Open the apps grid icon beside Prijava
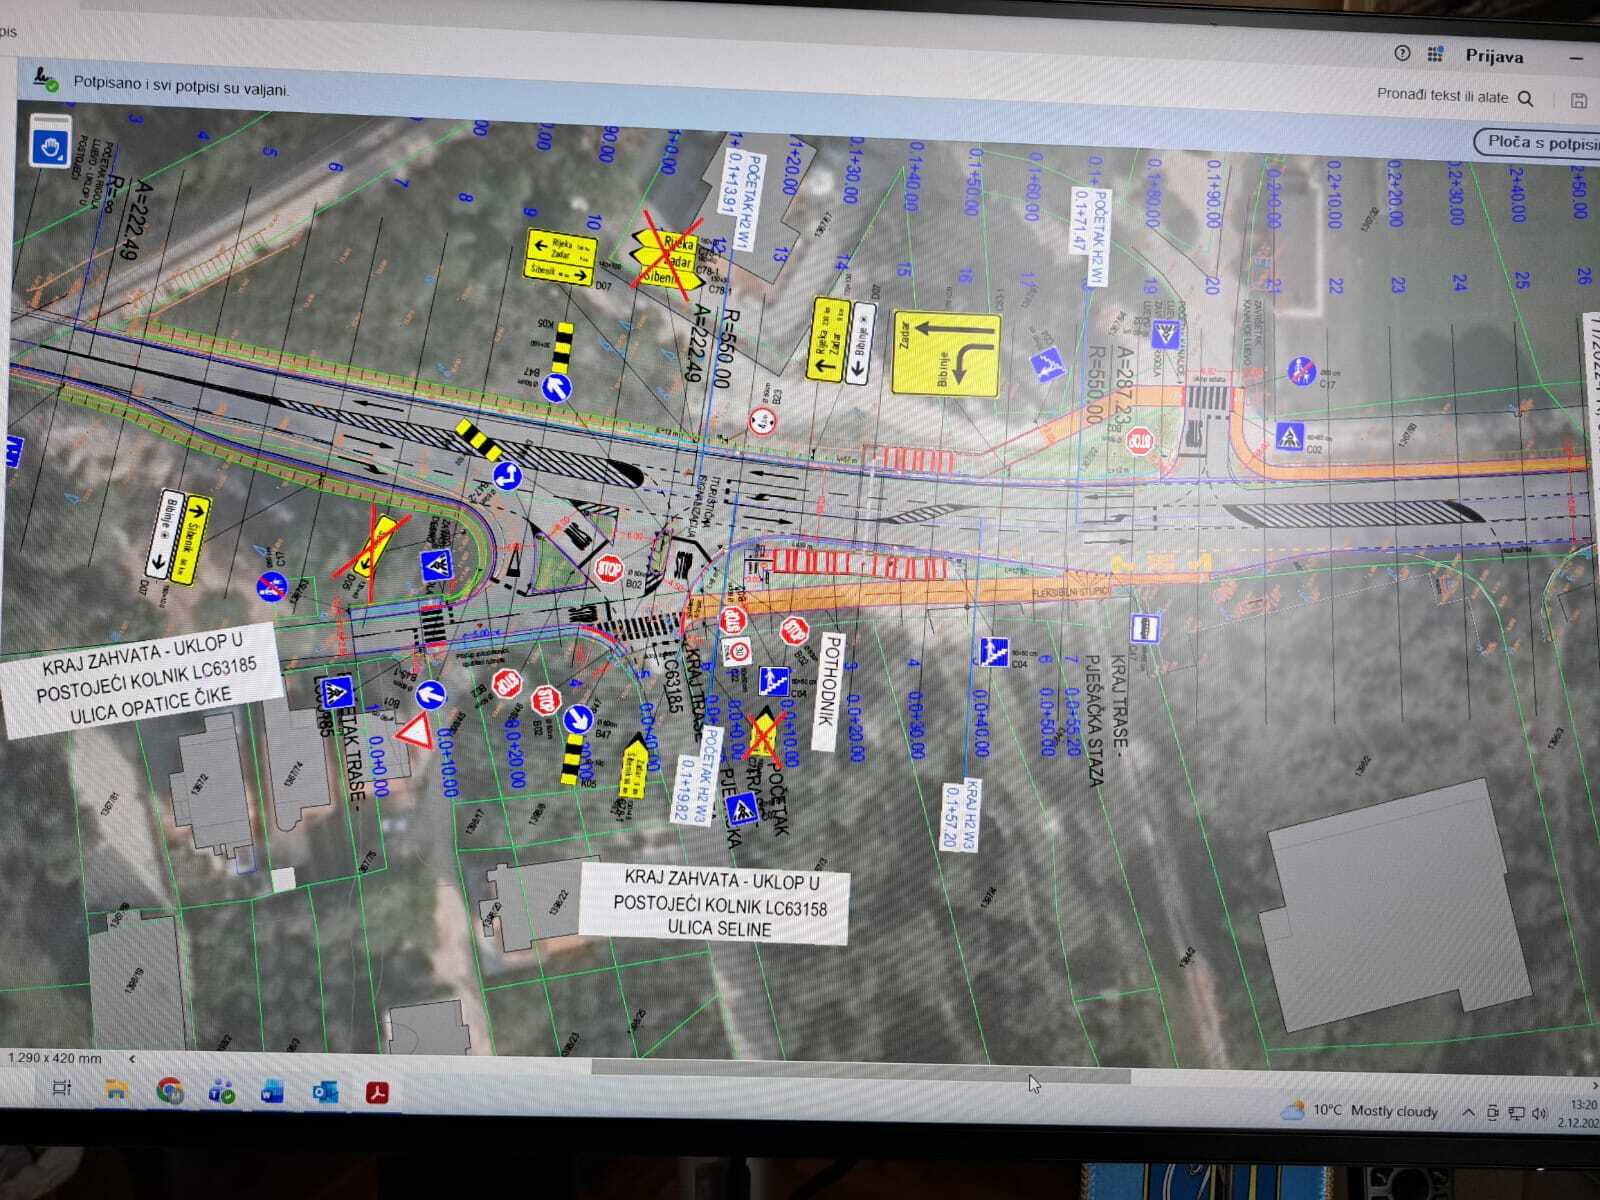1600x1200 pixels. click(x=1436, y=54)
